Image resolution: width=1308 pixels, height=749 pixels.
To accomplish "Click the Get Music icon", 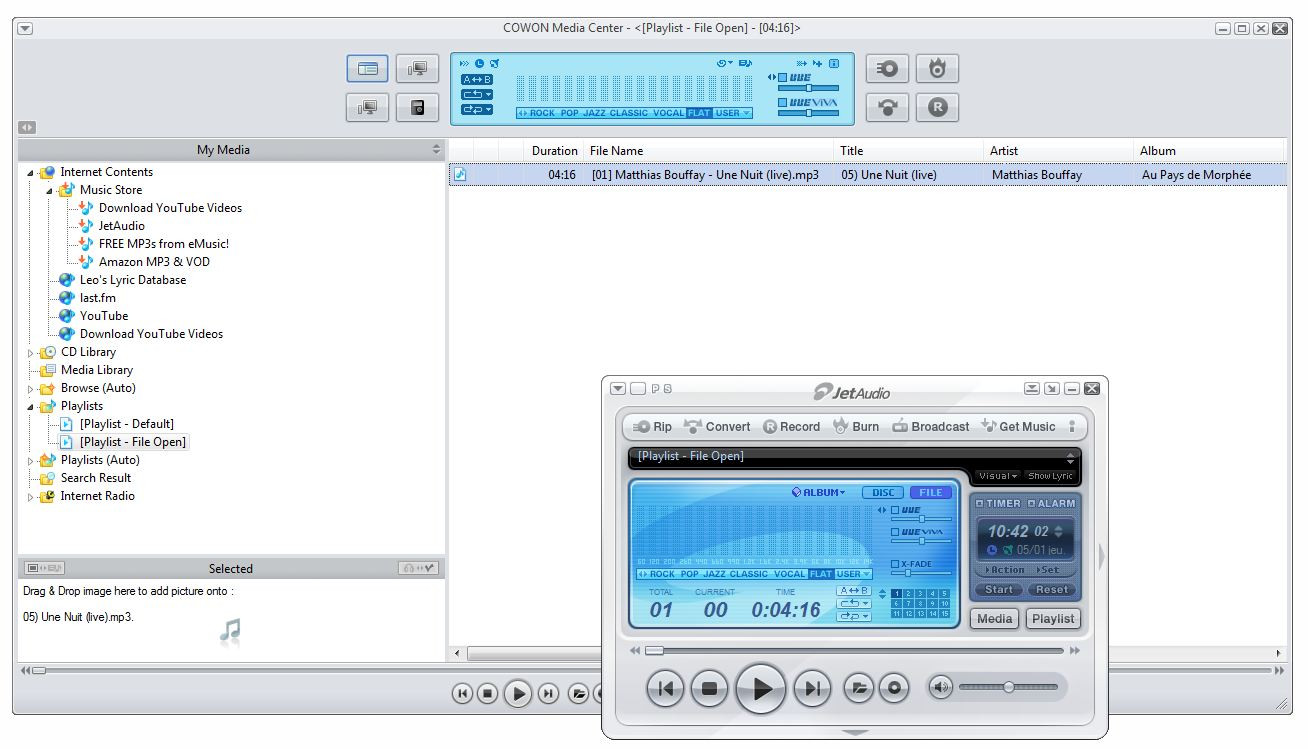I will click(x=1019, y=426).
